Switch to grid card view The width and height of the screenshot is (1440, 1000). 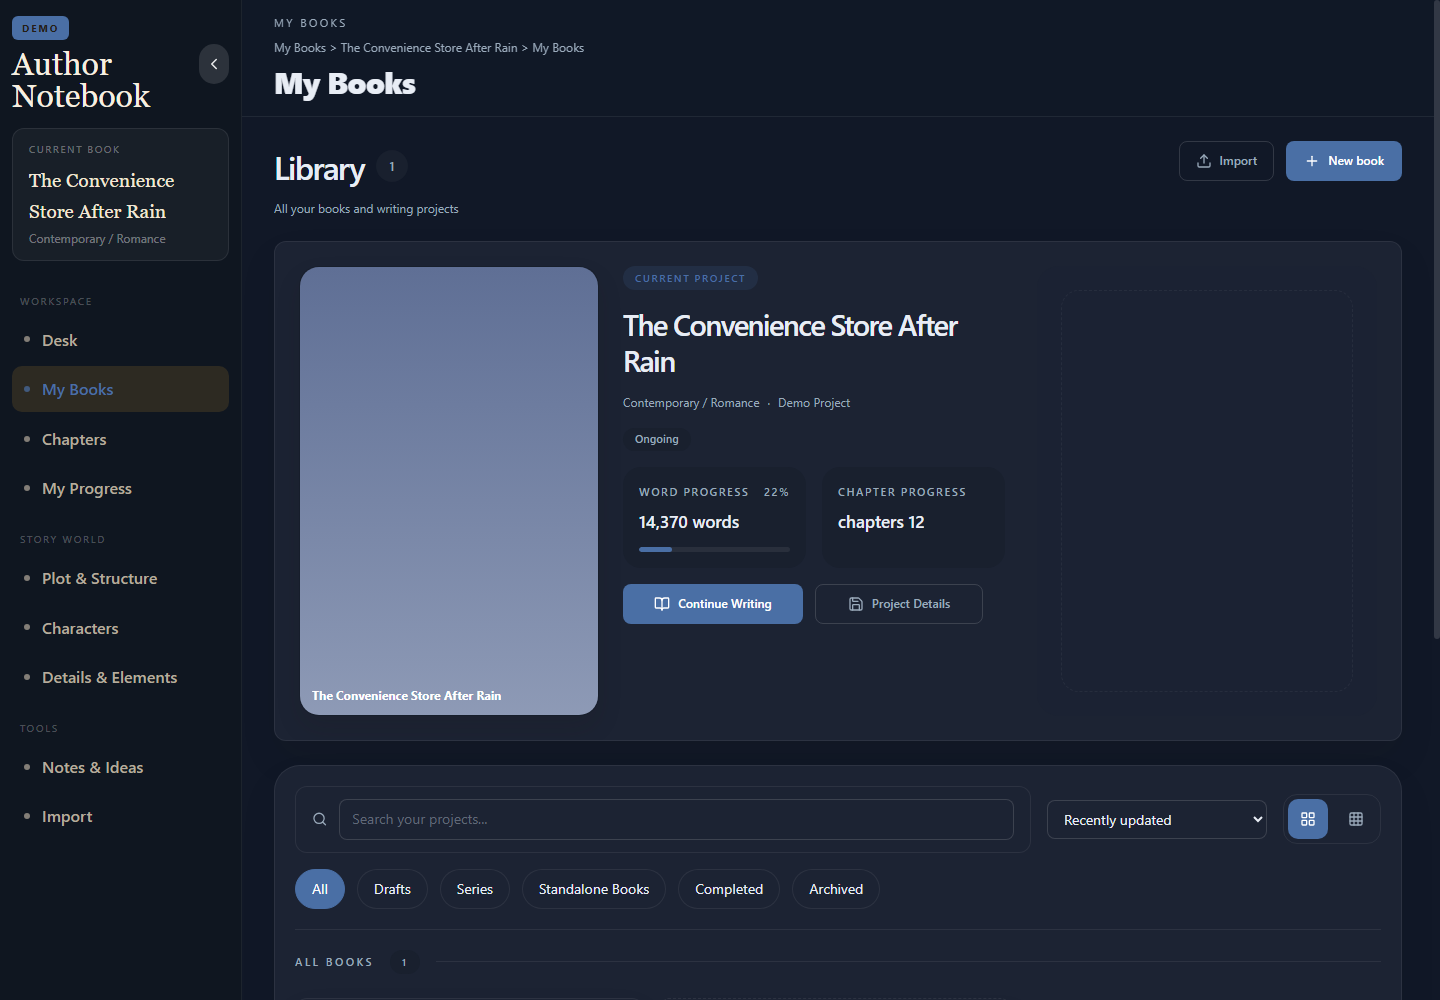1308,819
